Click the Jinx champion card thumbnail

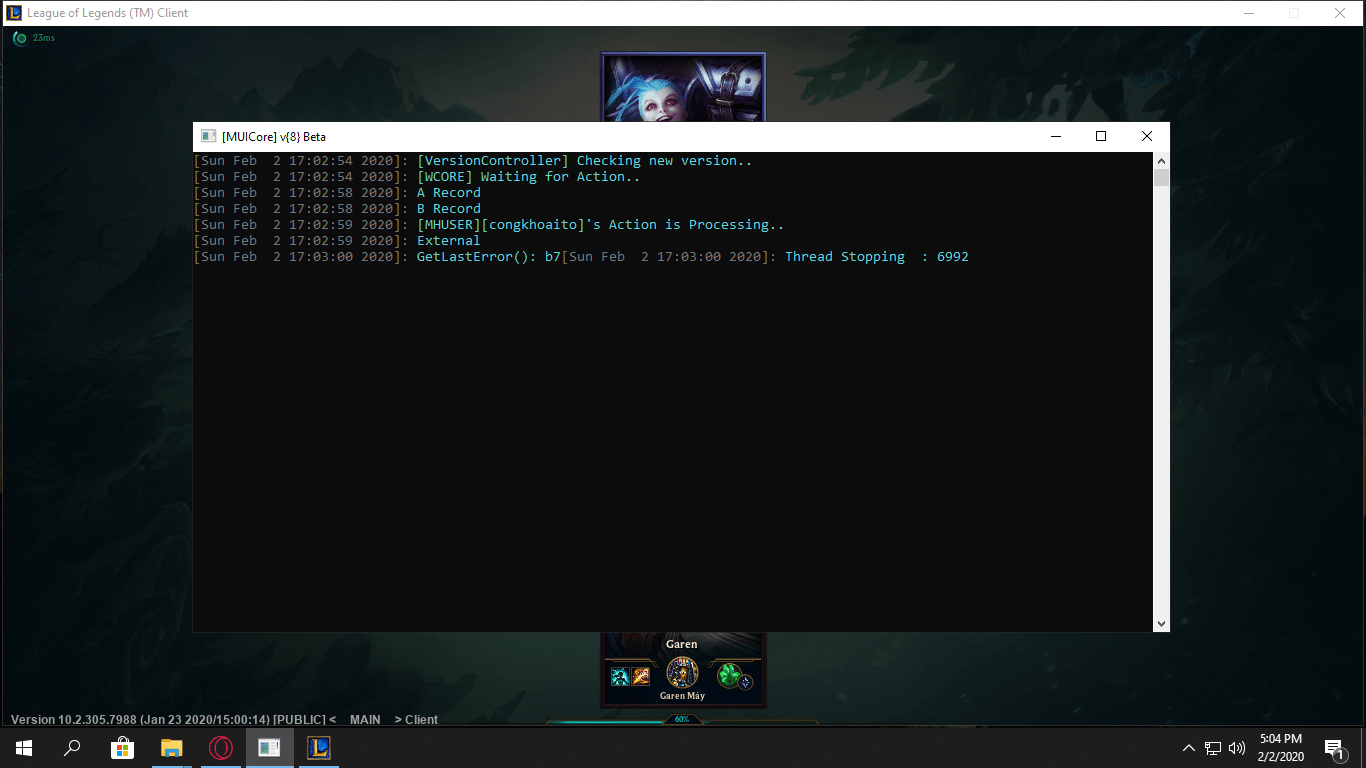(683, 88)
